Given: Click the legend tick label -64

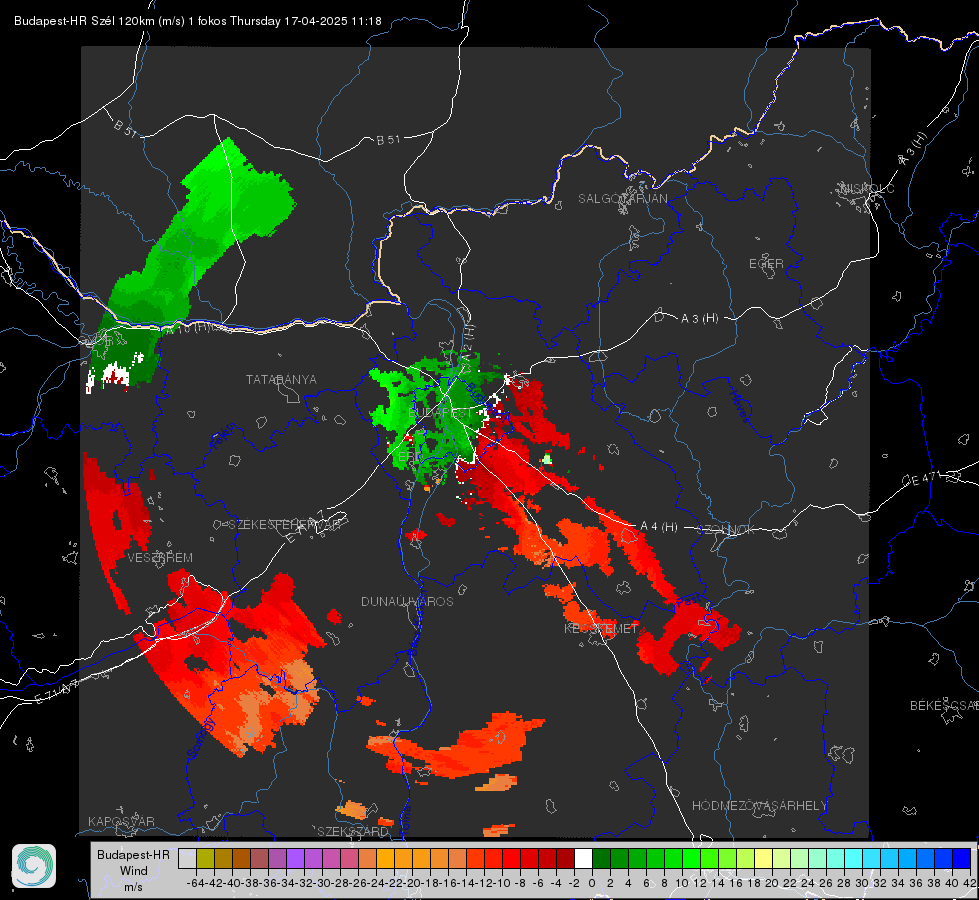Looking at the screenshot, I should pos(195,883).
